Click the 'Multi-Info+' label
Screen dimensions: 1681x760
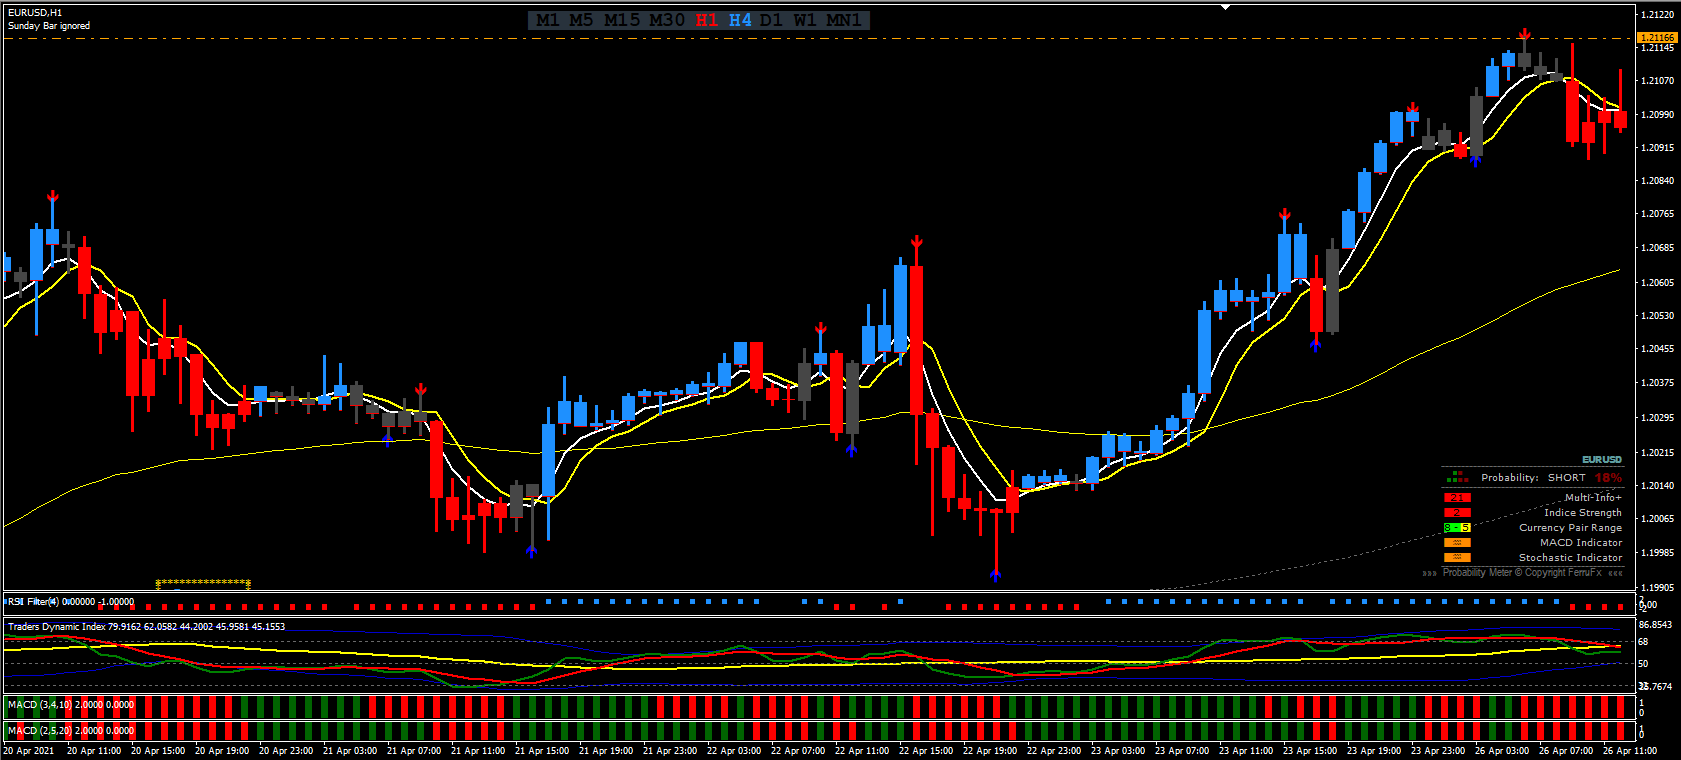pyautogui.click(x=1593, y=497)
